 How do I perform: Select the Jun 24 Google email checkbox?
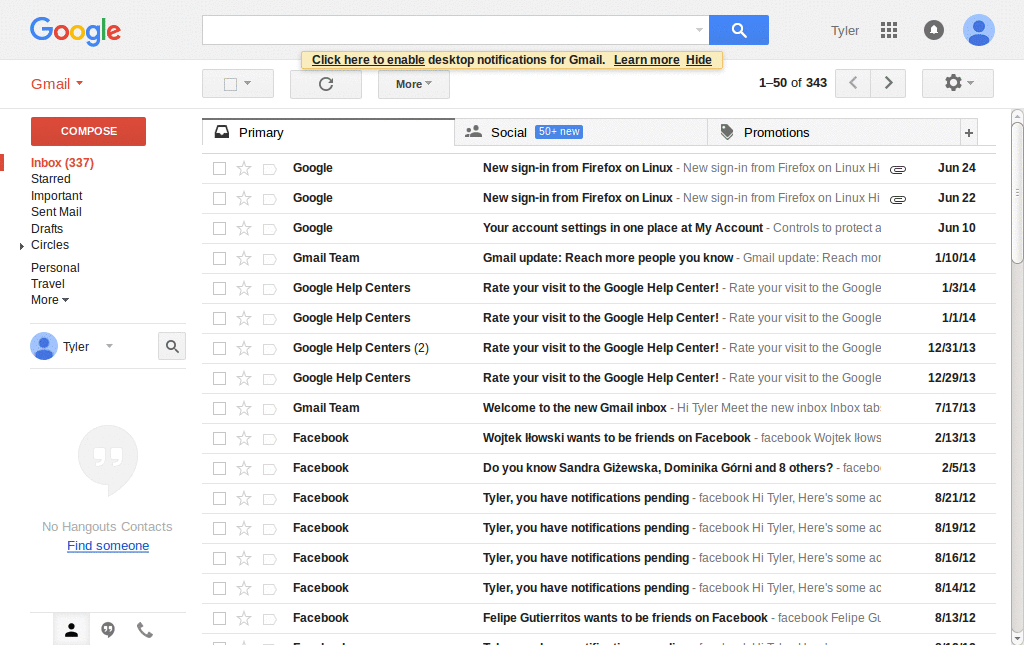click(x=219, y=168)
